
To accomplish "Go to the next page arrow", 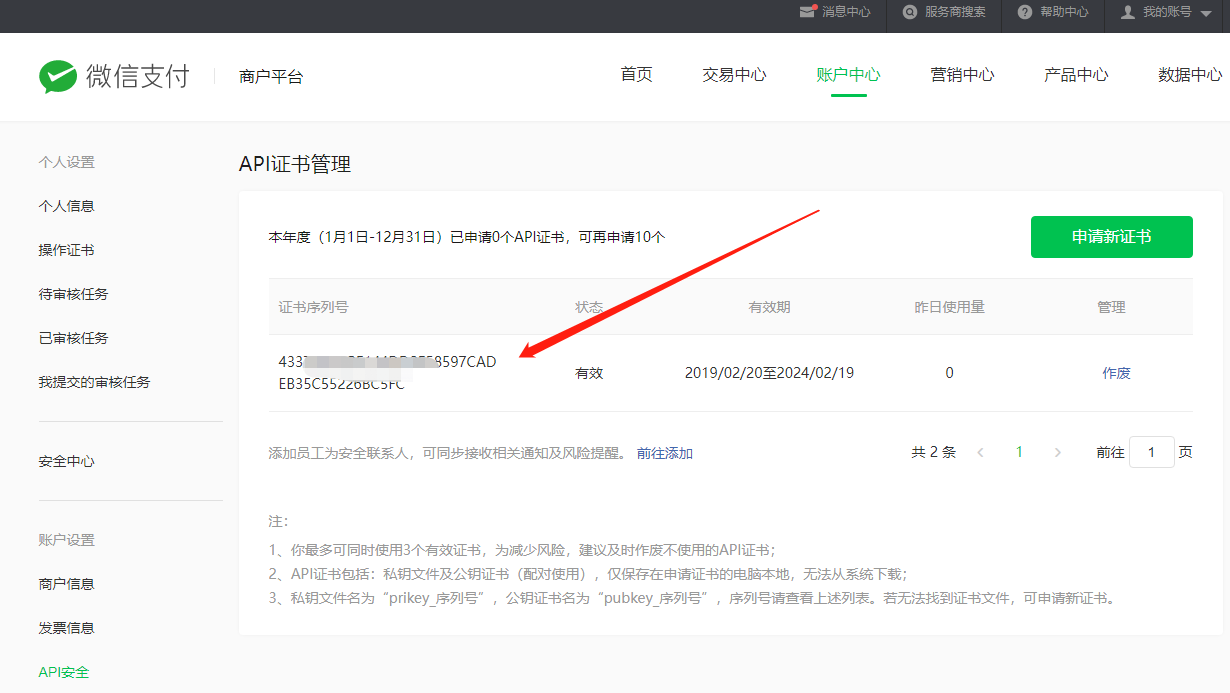I will pos(1058,453).
